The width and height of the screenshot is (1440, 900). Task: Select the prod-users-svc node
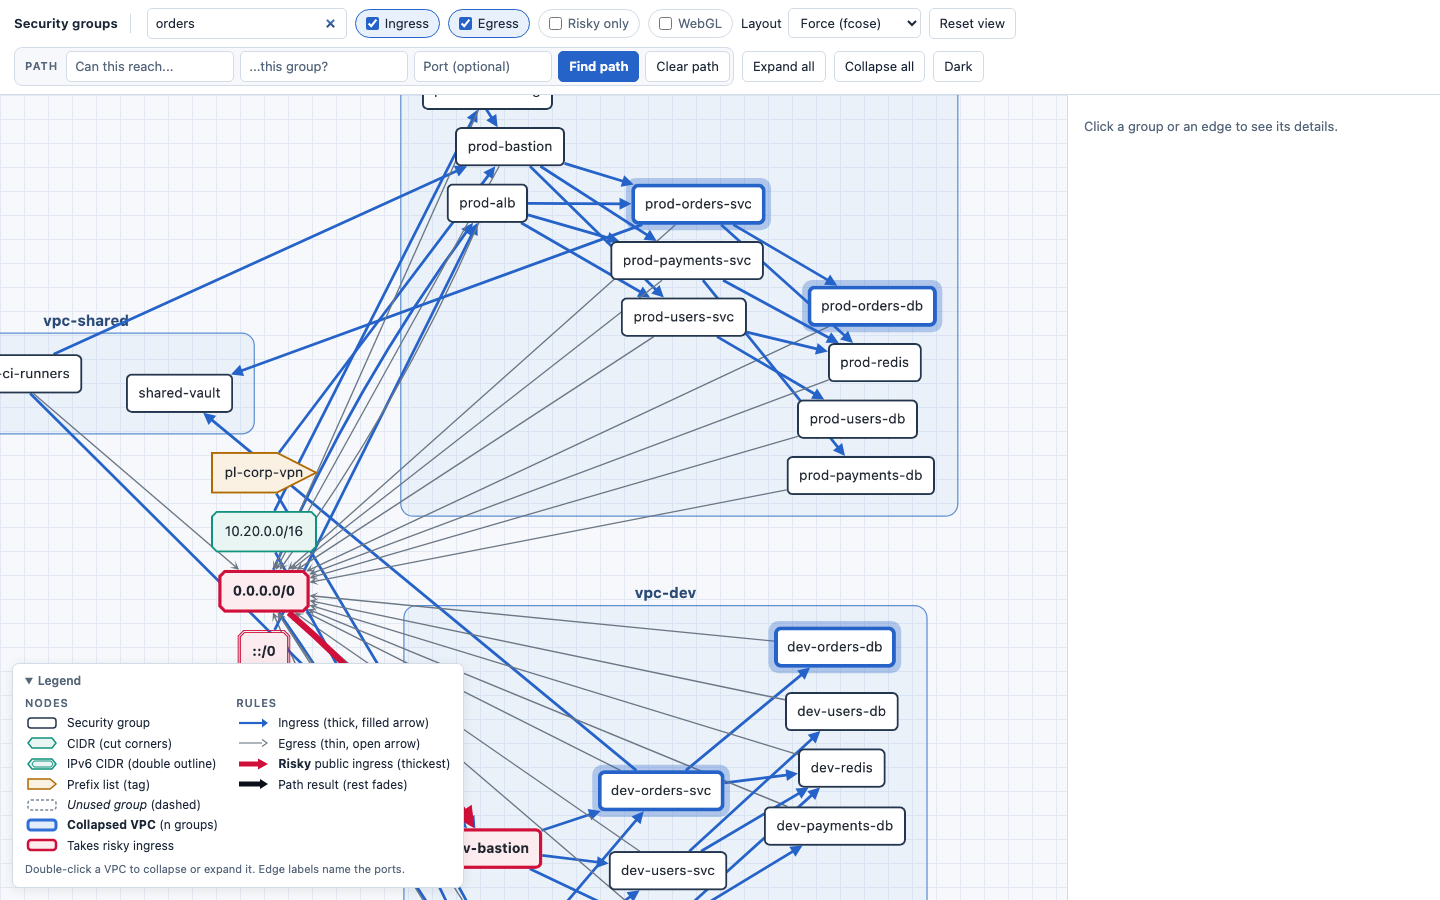click(684, 317)
